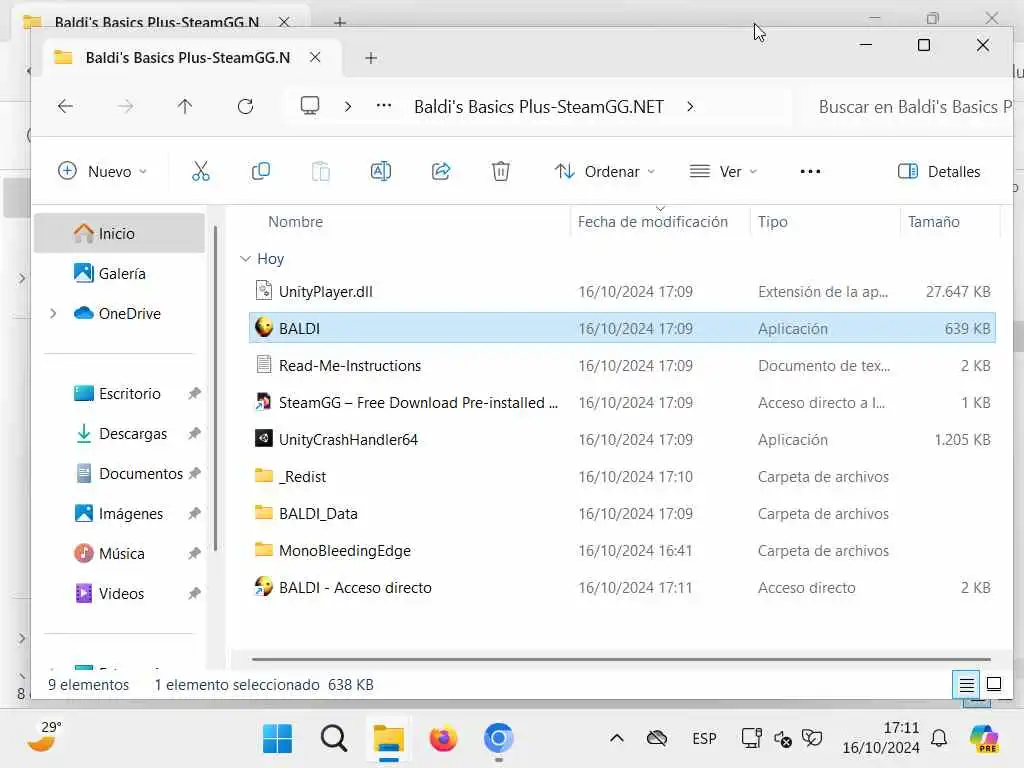Collapse the Hoy group
Screen dimensions: 1024x768
click(x=246, y=259)
